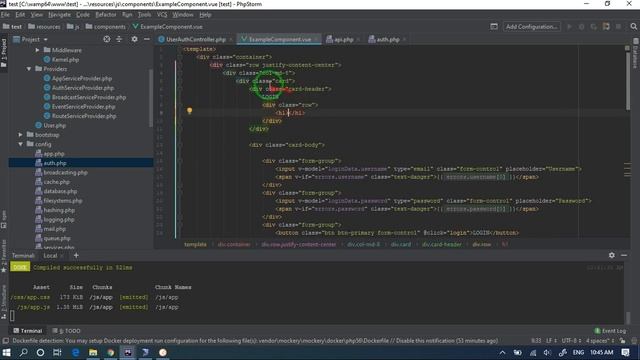Select logging.php in config
The height and width of the screenshot is (360, 640).
coord(59,220)
